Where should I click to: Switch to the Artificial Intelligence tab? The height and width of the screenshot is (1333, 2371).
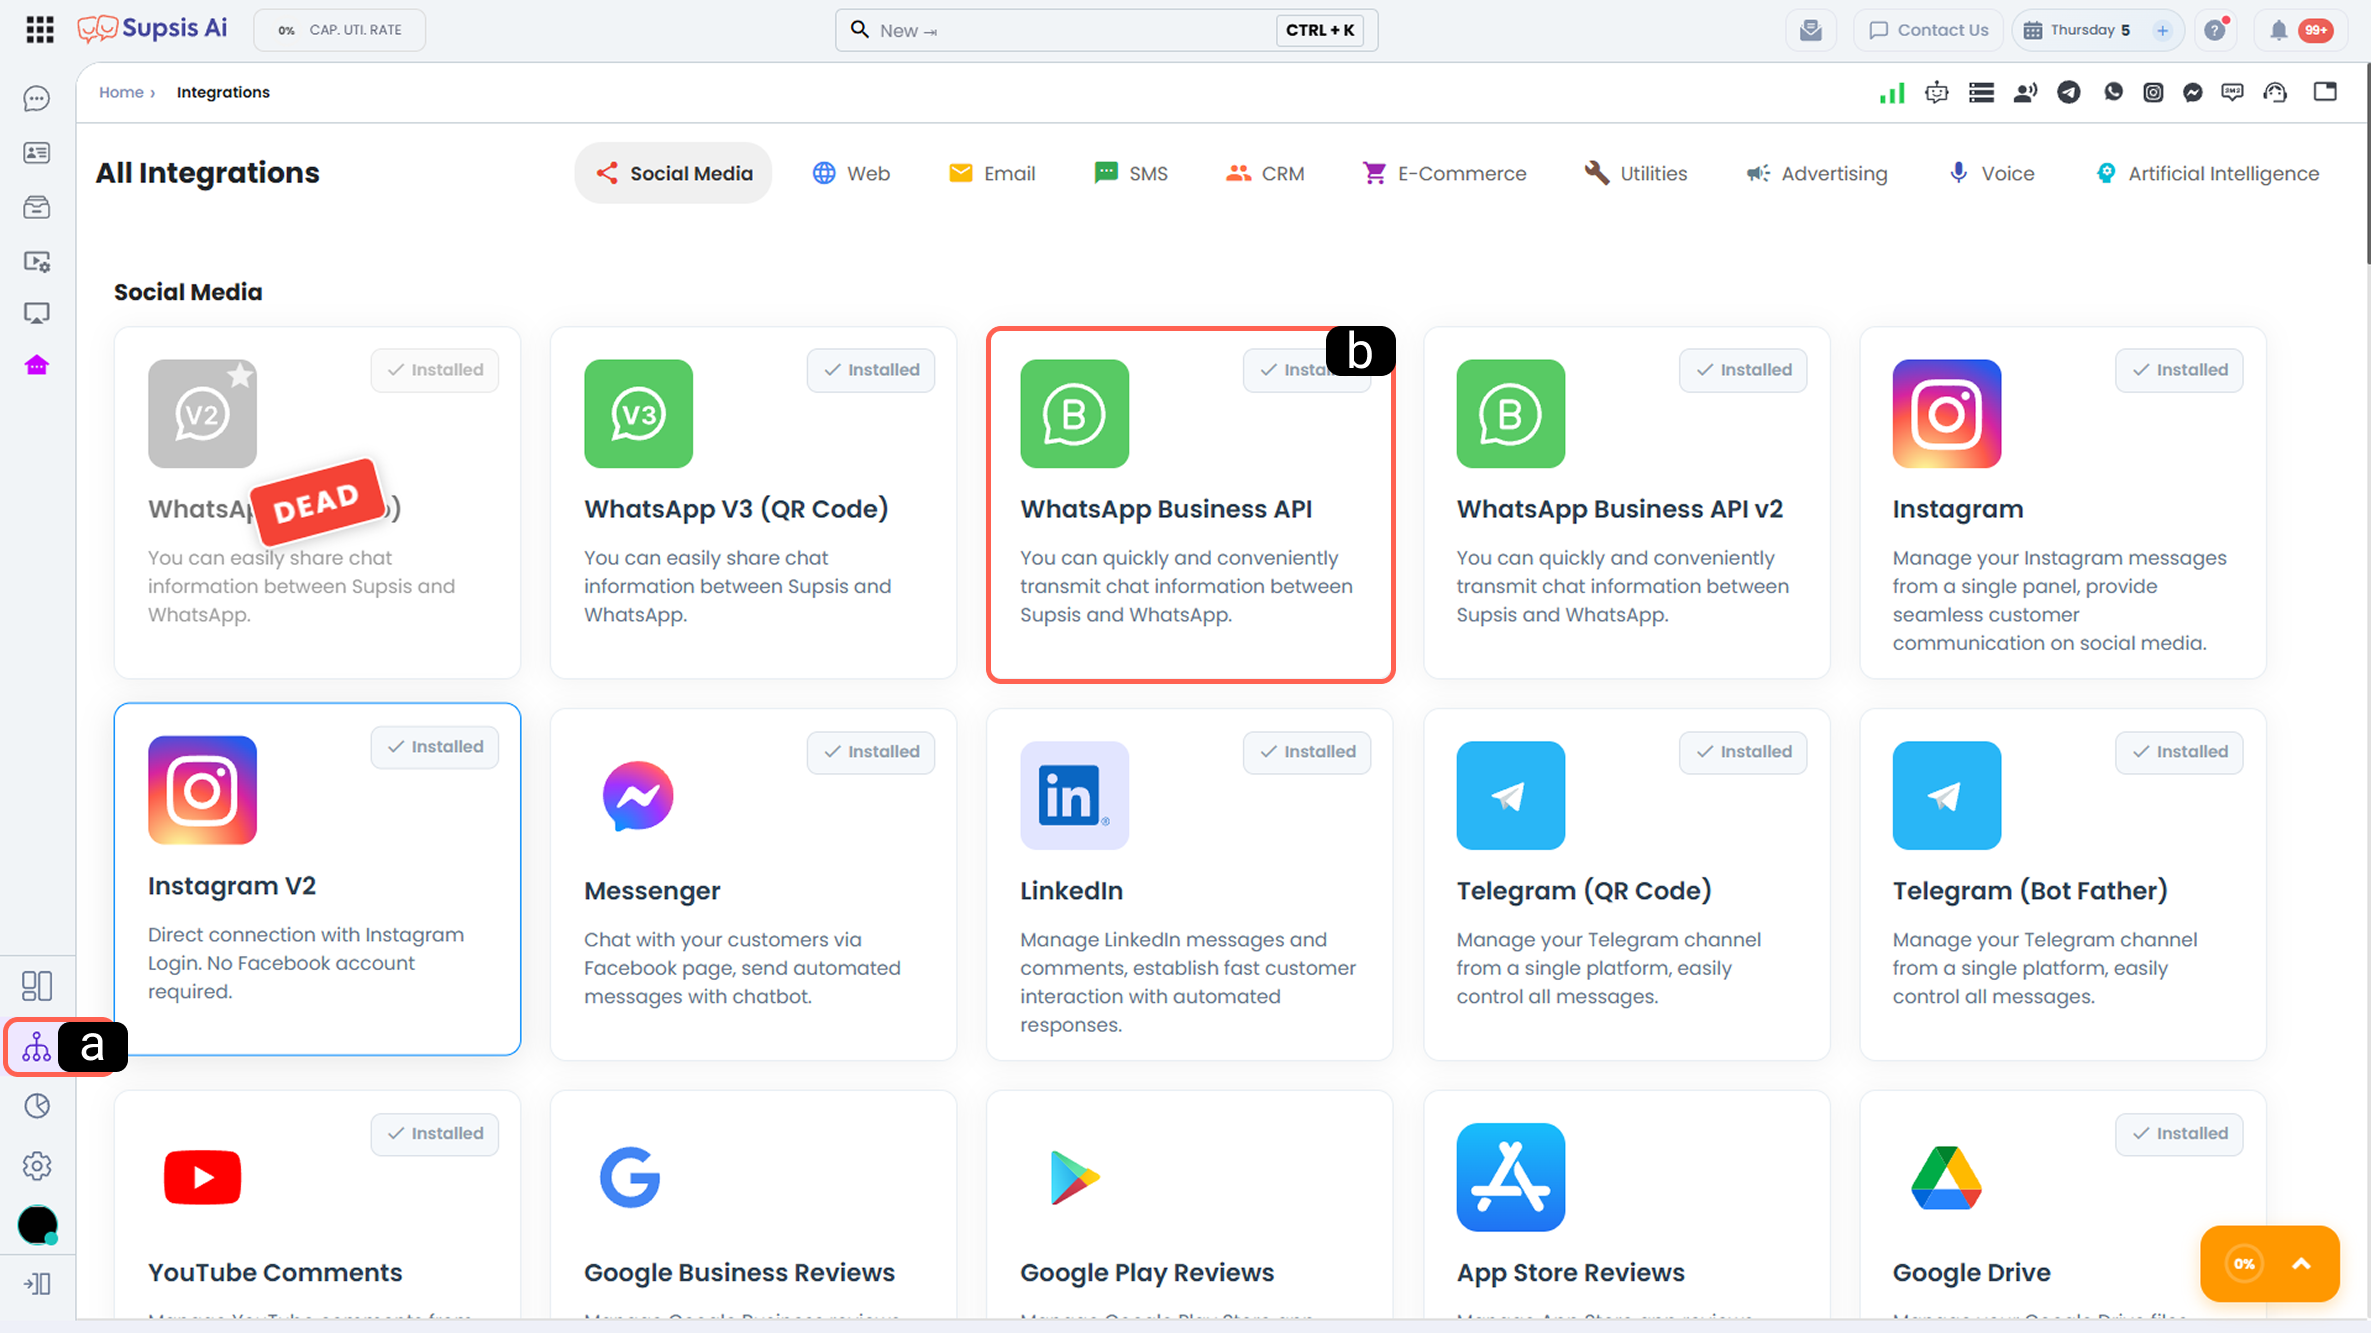2207,173
